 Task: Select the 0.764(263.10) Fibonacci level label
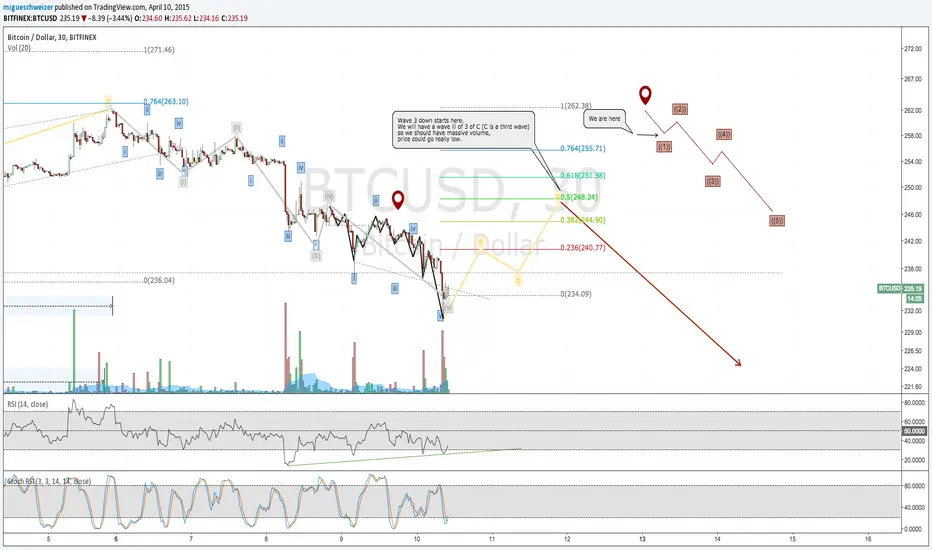click(x=166, y=102)
